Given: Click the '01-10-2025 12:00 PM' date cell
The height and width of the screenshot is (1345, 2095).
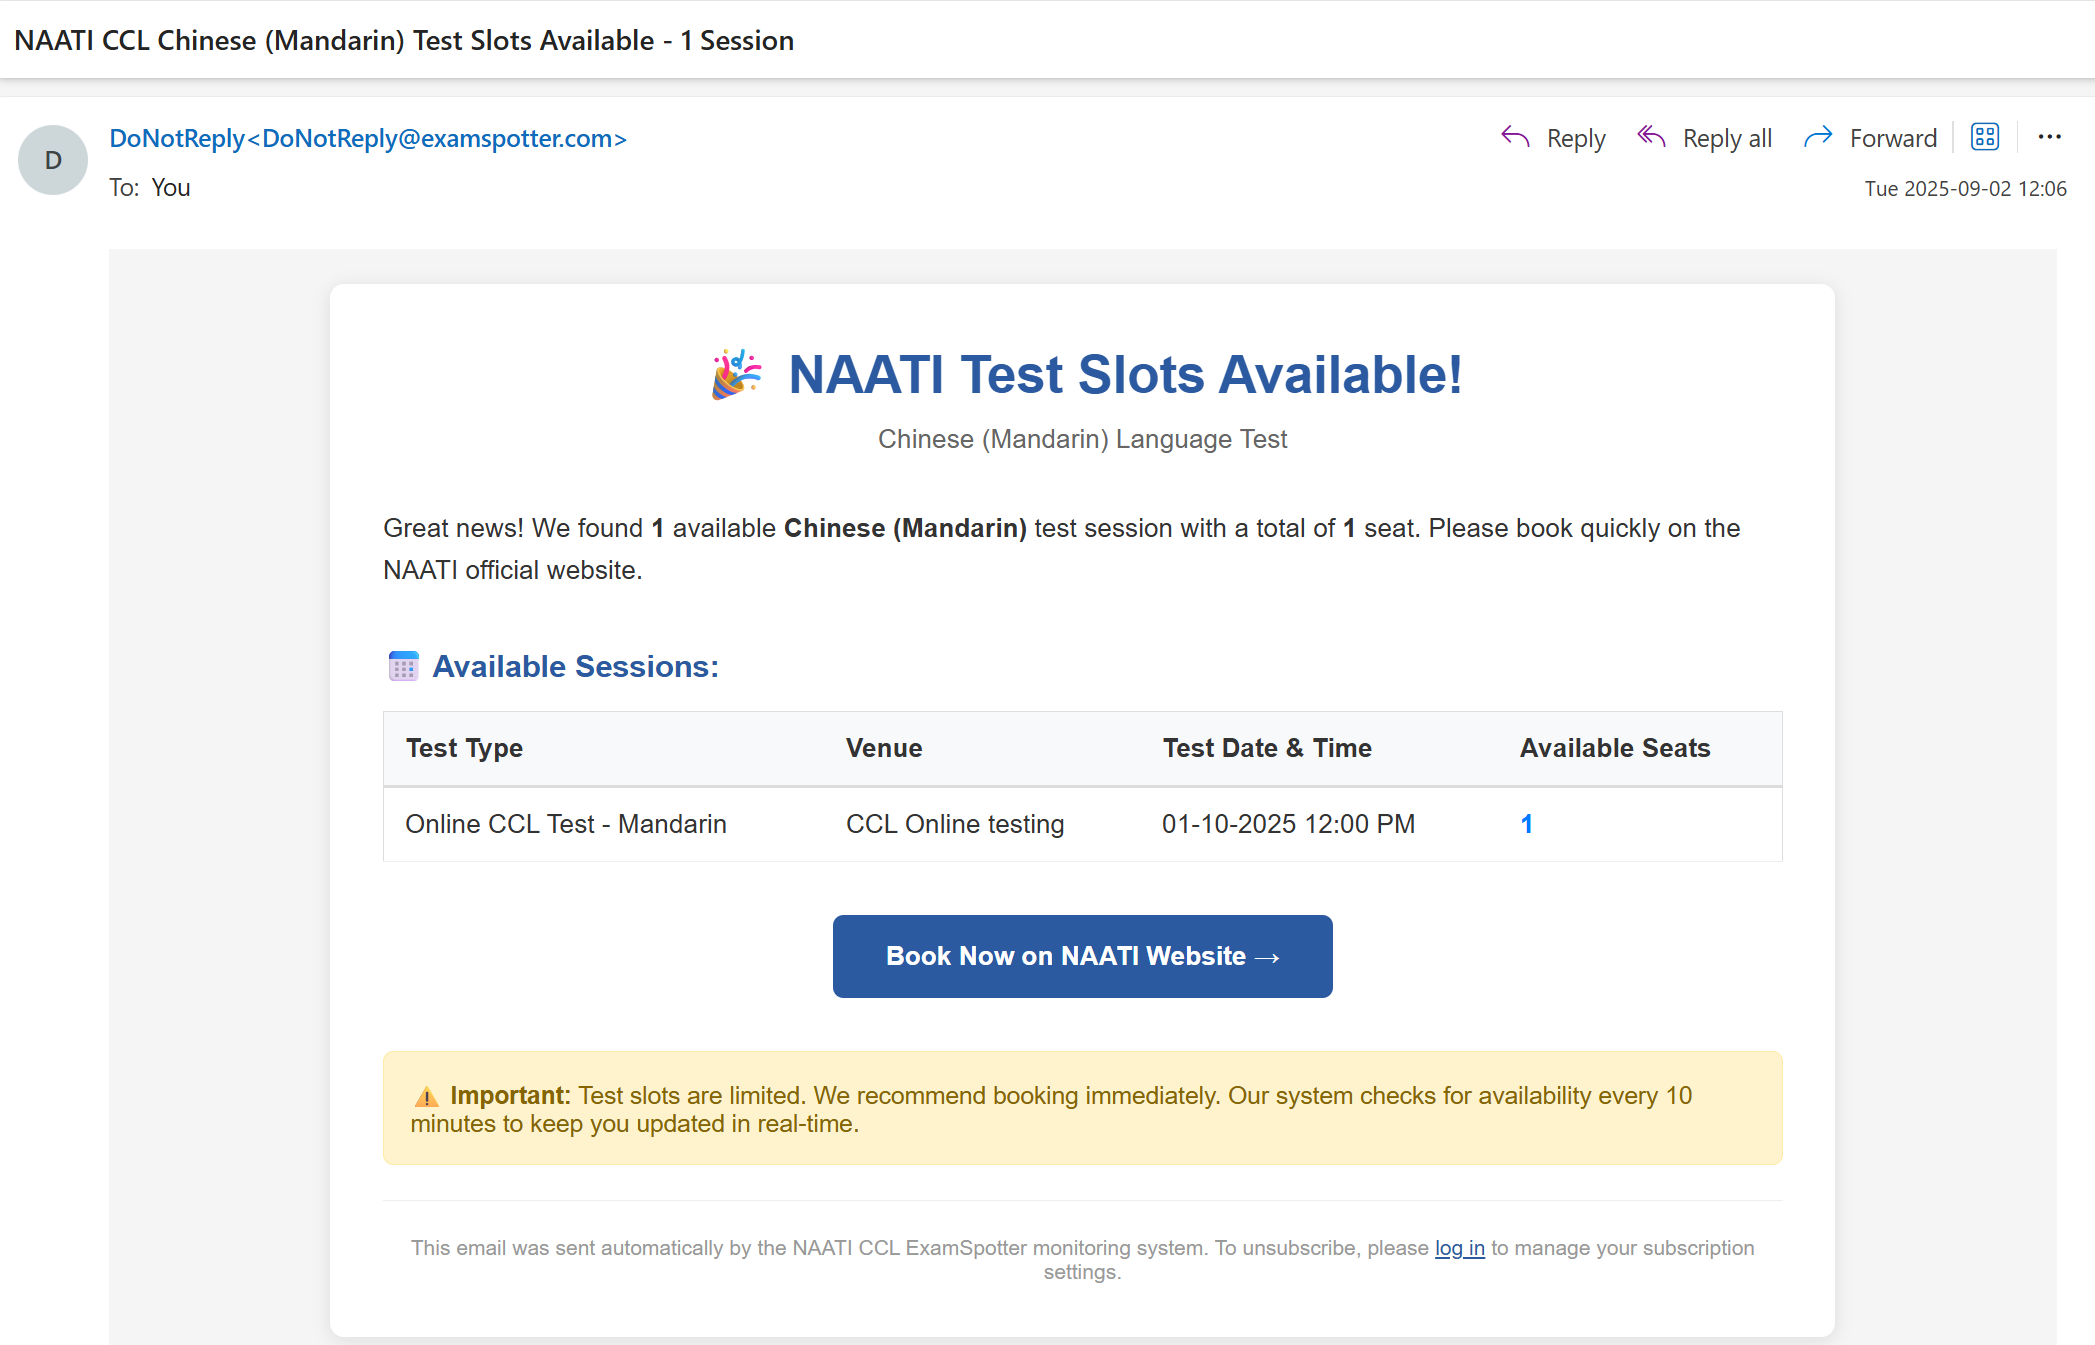Looking at the screenshot, I should point(1288,824).
